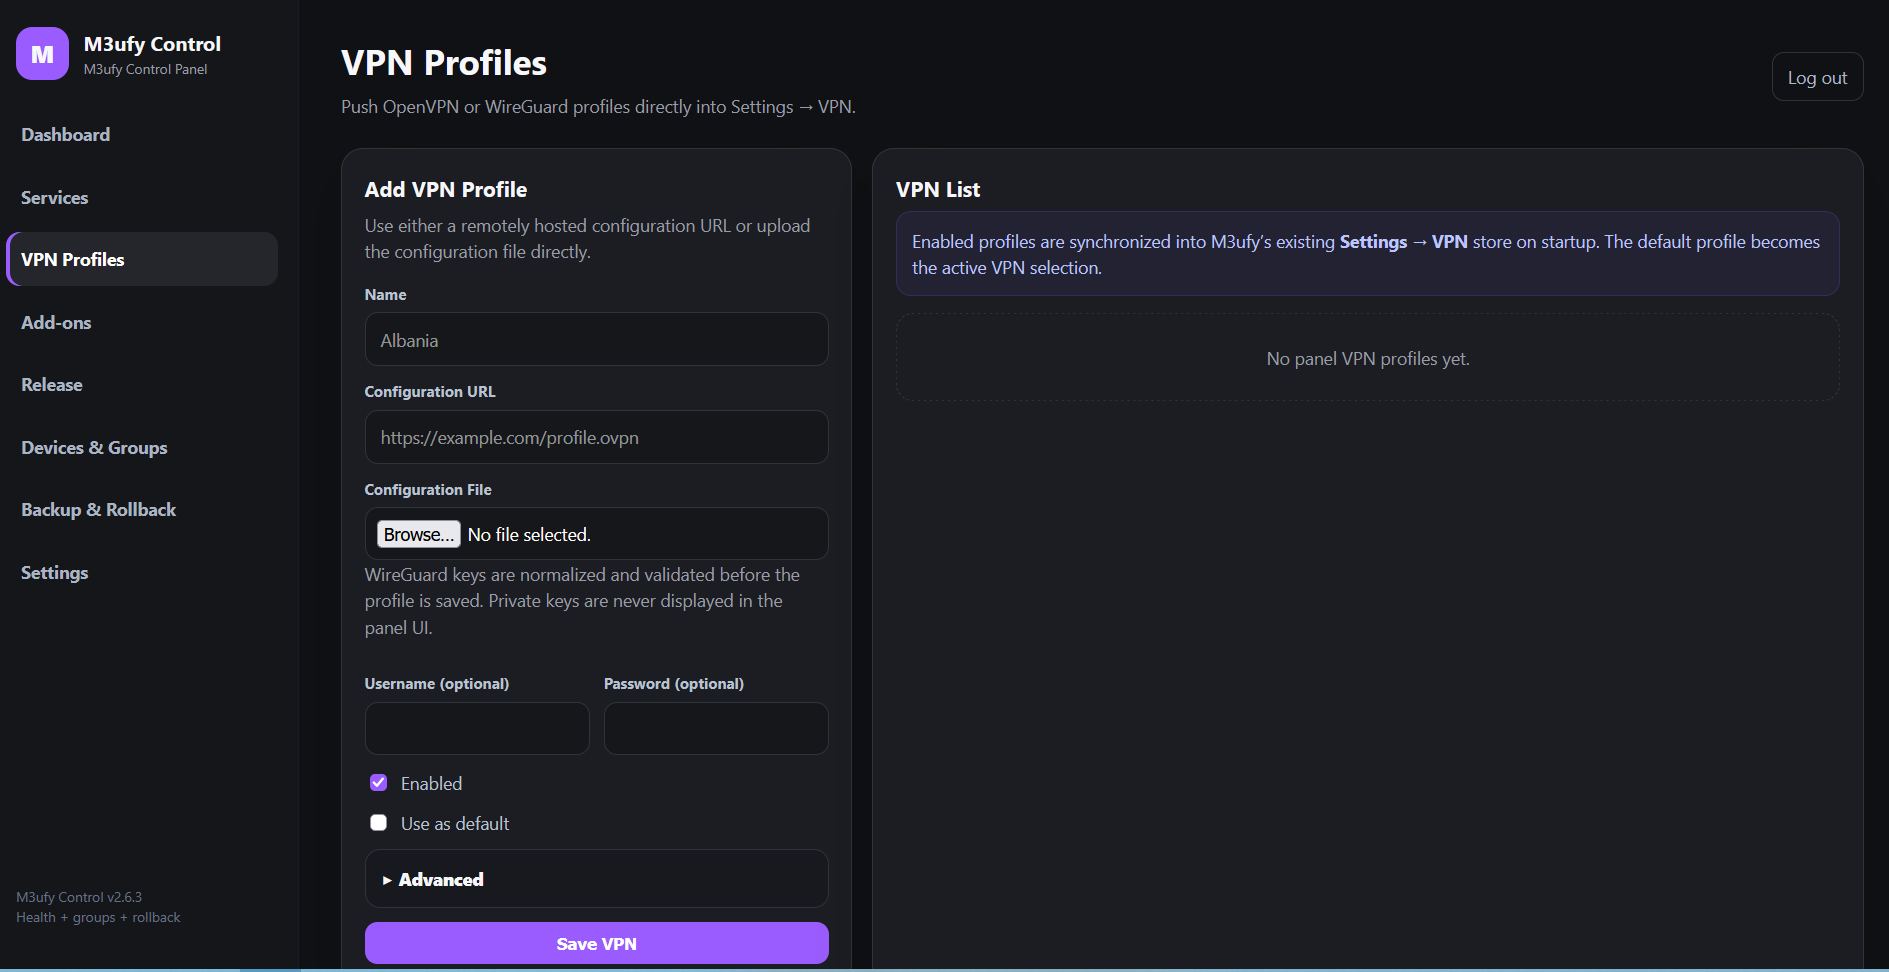Open Backup & Rollback
Viewport: 1889px width, 972px height.
point(98,510)
